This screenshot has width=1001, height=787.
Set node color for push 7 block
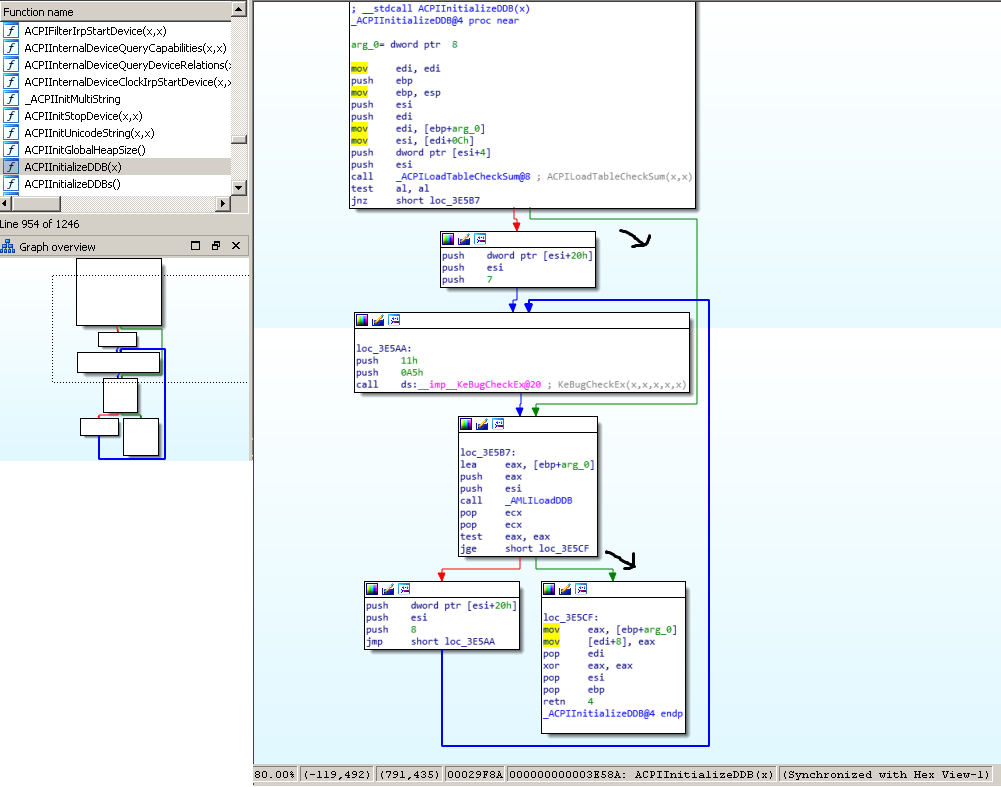pyautogui.click(x=448, y=239)
